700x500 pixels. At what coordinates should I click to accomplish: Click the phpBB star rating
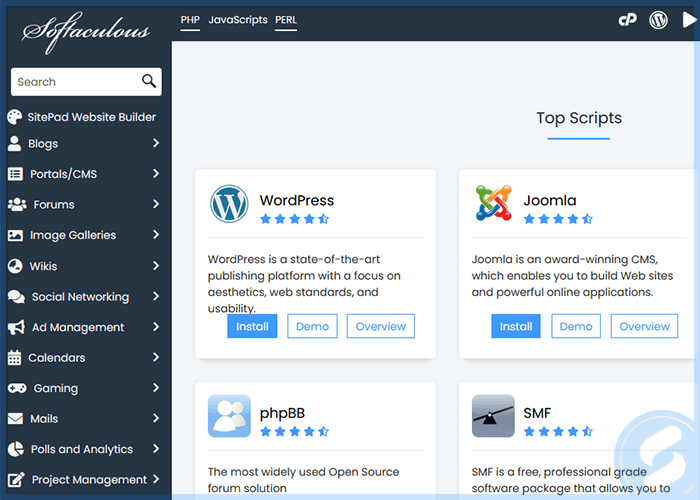coord(295,431)
